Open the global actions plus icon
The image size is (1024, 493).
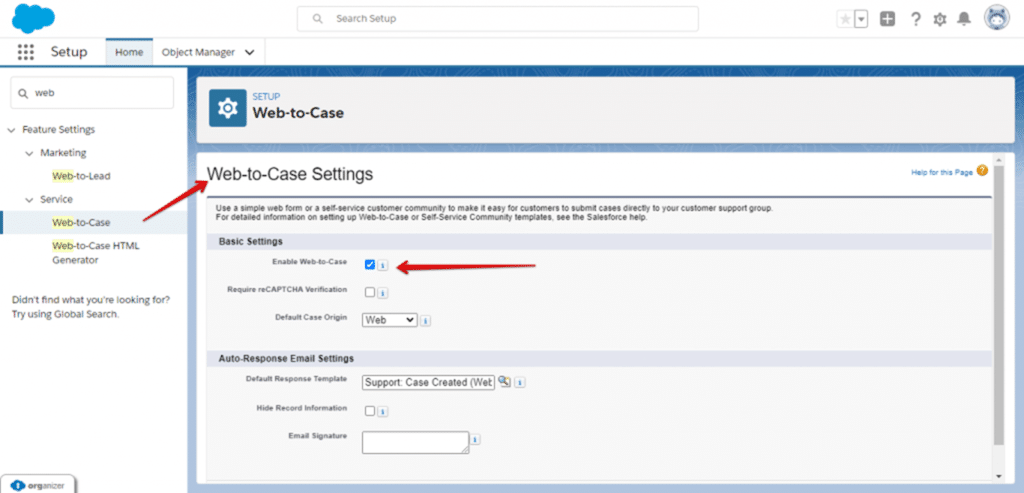pos(887,20)
